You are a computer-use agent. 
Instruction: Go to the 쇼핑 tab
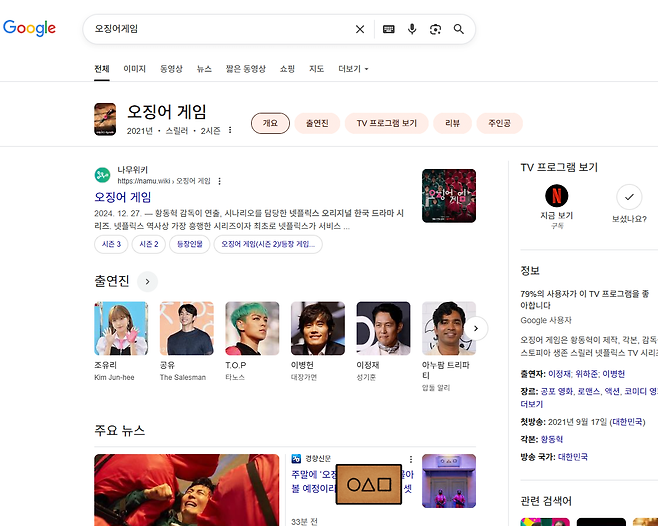pos(287,69)
